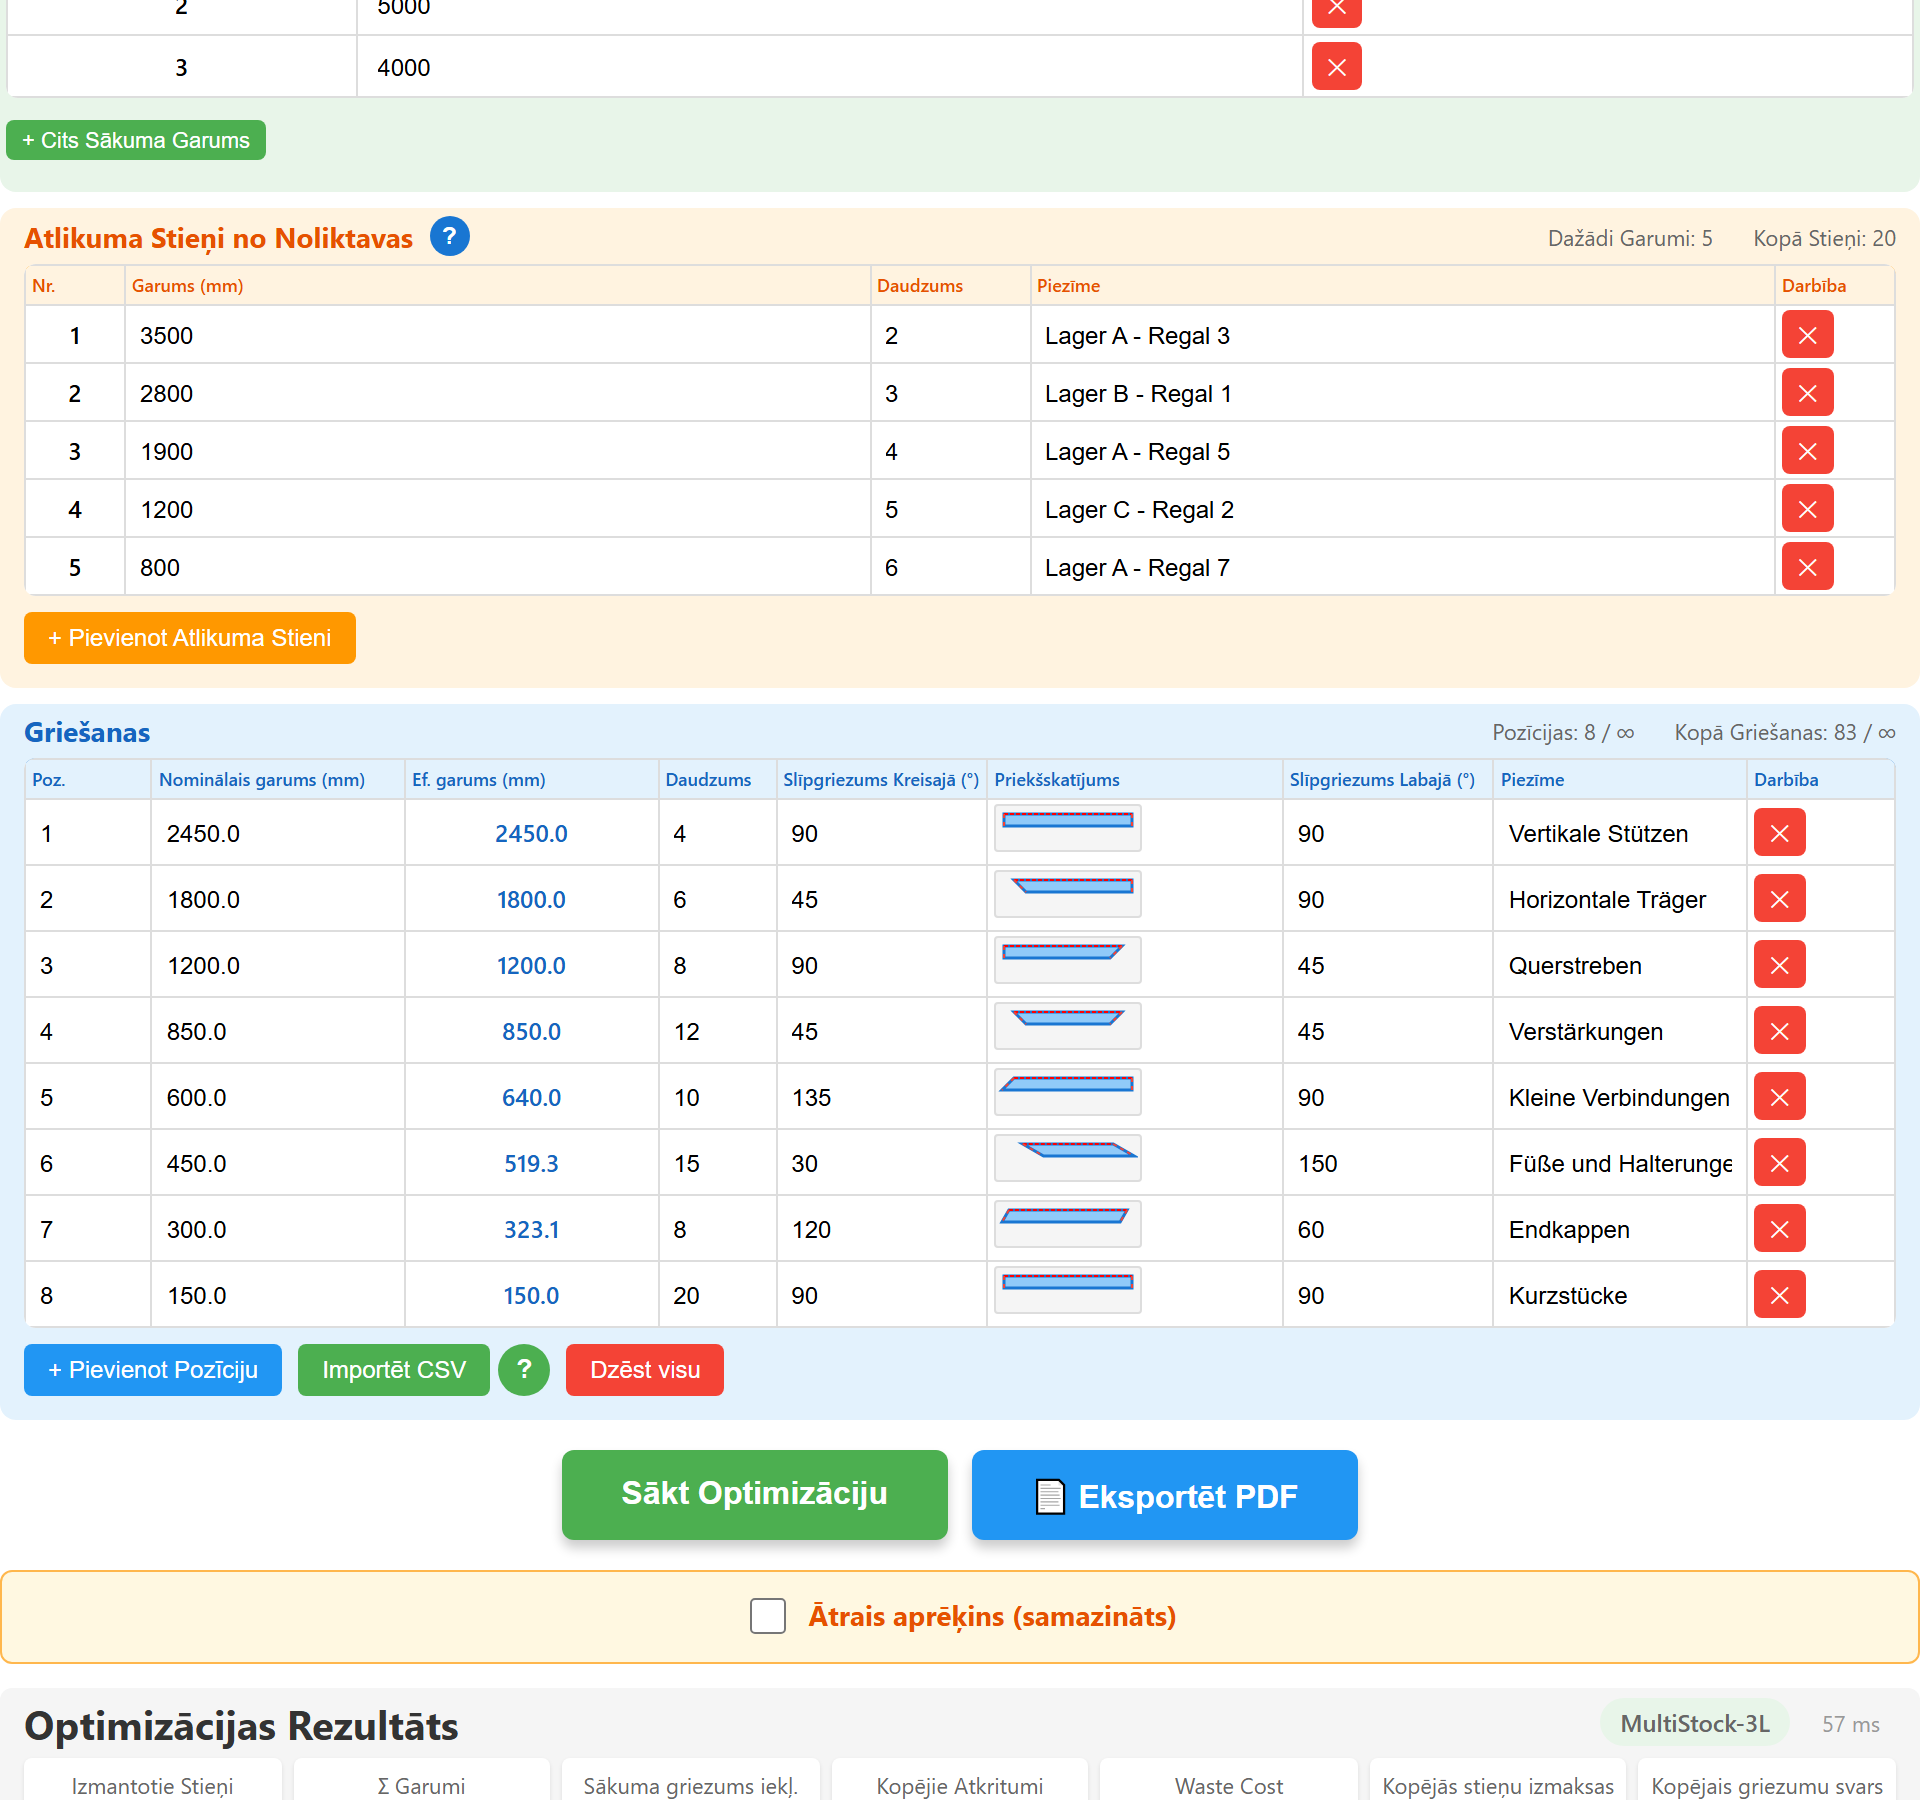1920x1800 pixels.
Task: Open profile preview for Vertikale Stützen
Action: 1067,828
